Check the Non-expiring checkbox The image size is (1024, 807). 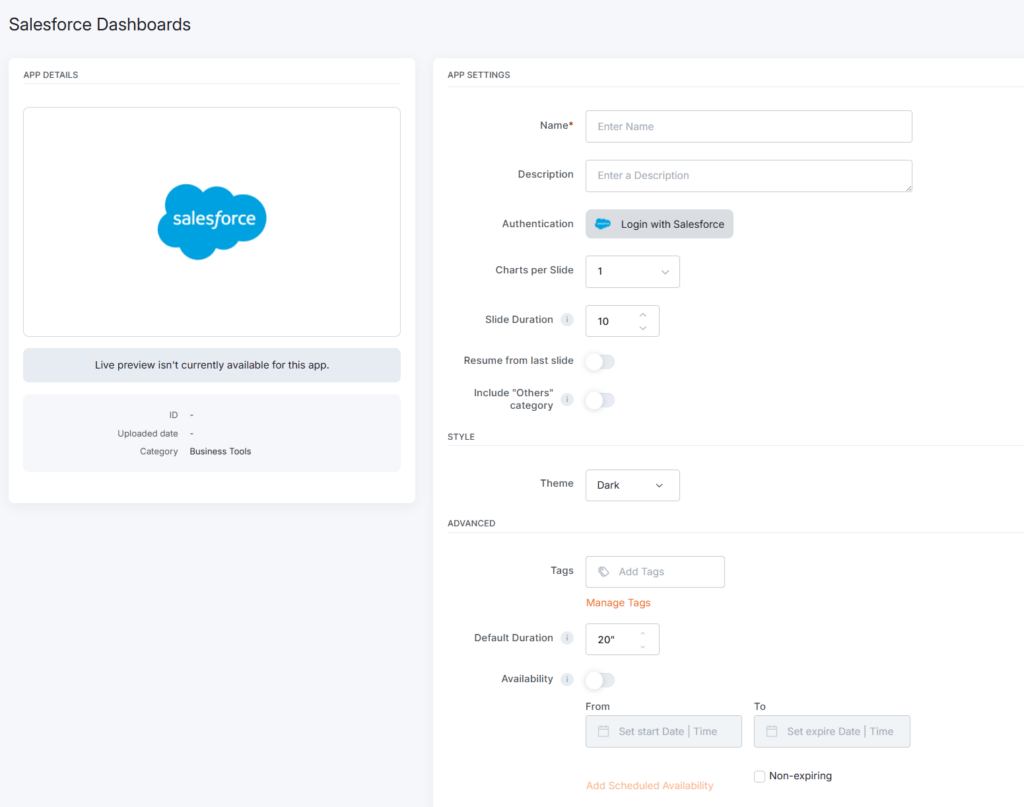(760, 776)
